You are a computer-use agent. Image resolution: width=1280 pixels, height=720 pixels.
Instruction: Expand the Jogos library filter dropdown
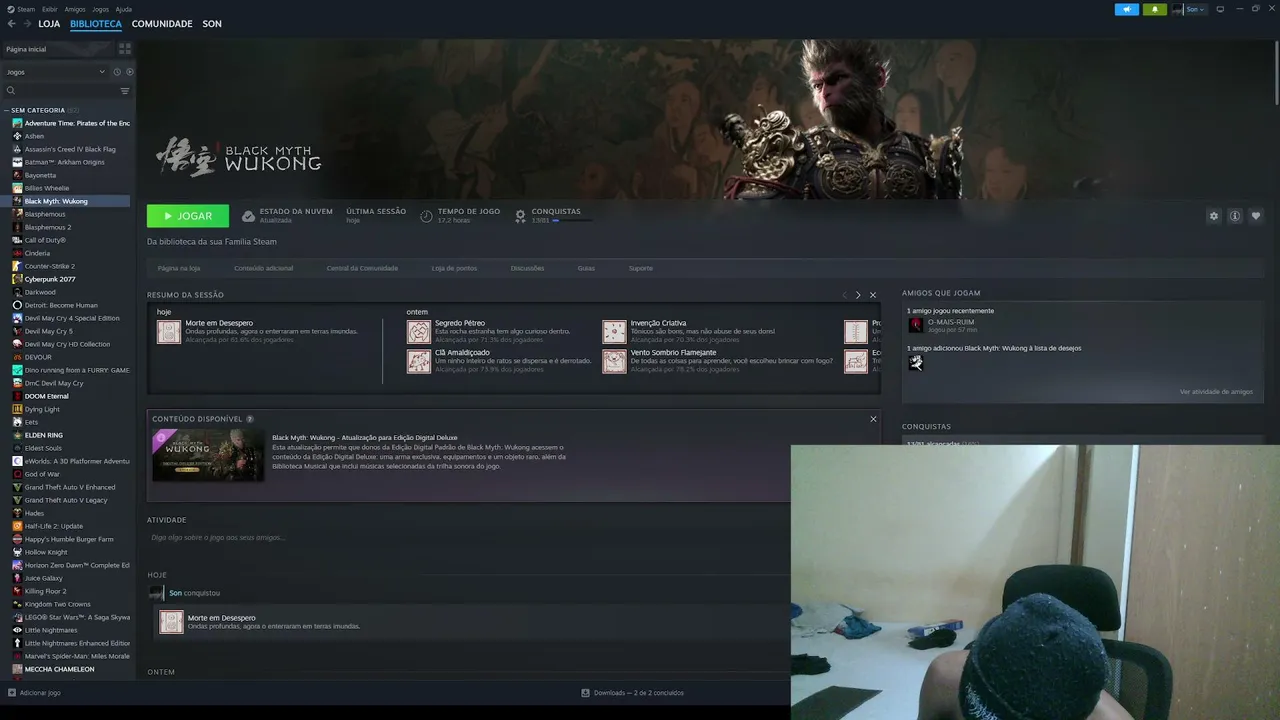point(55,72)
